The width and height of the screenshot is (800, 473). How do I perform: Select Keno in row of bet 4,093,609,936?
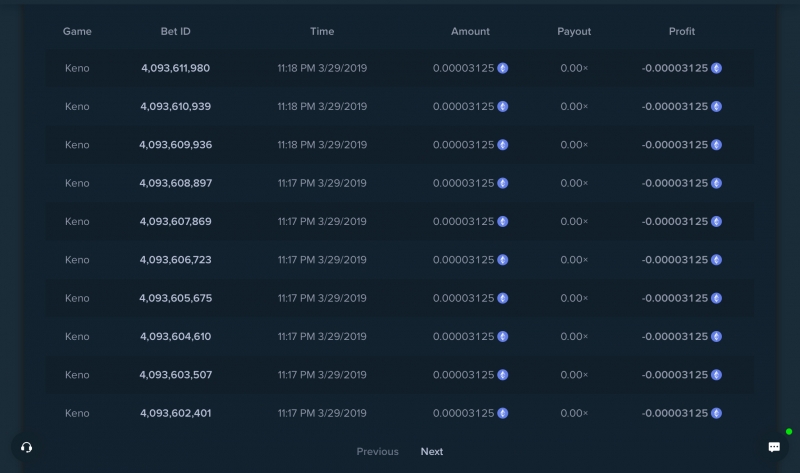coord(77,145)
